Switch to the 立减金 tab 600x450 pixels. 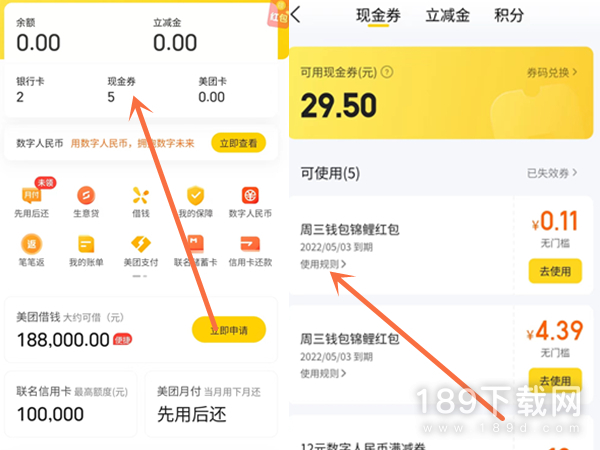[447, 16]
